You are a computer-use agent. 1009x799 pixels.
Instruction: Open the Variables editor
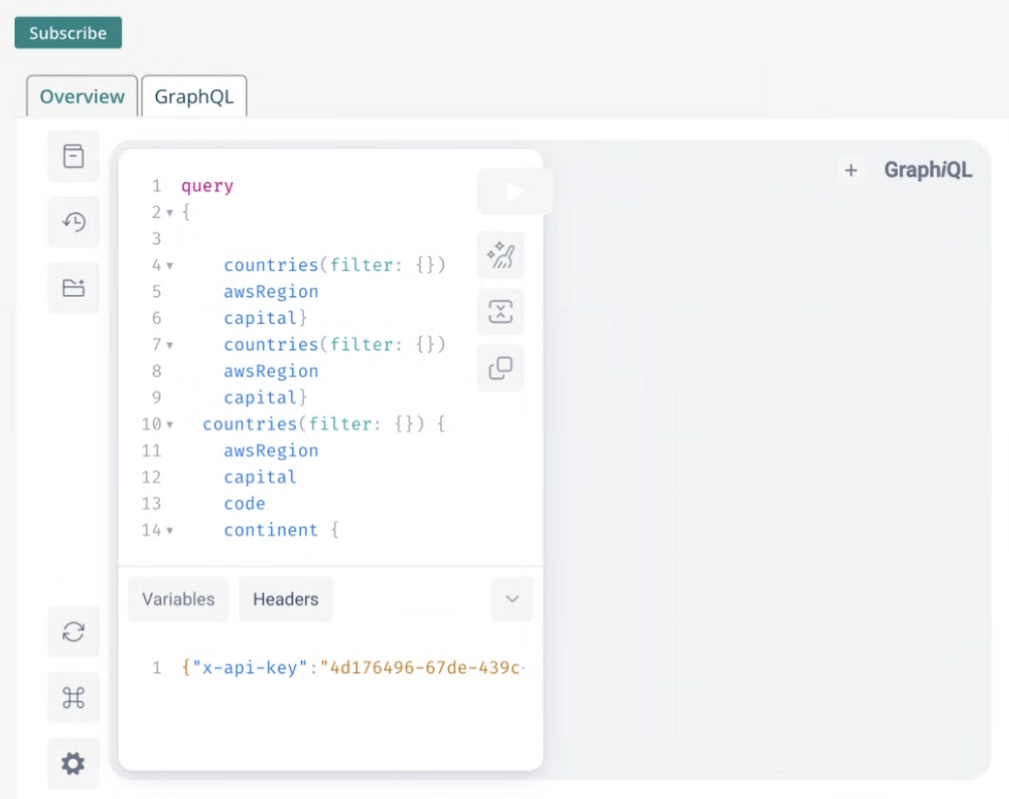[178, 599]
